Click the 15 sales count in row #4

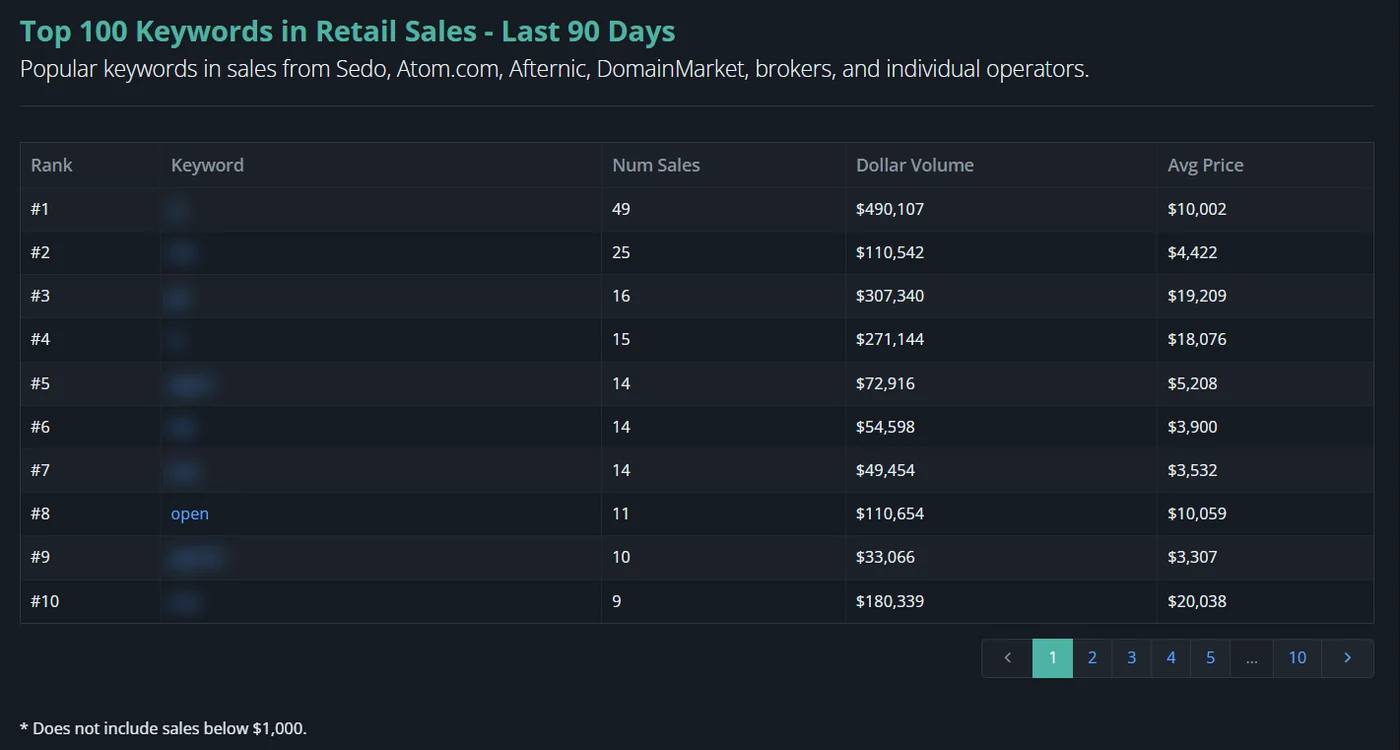coord(621,340)
